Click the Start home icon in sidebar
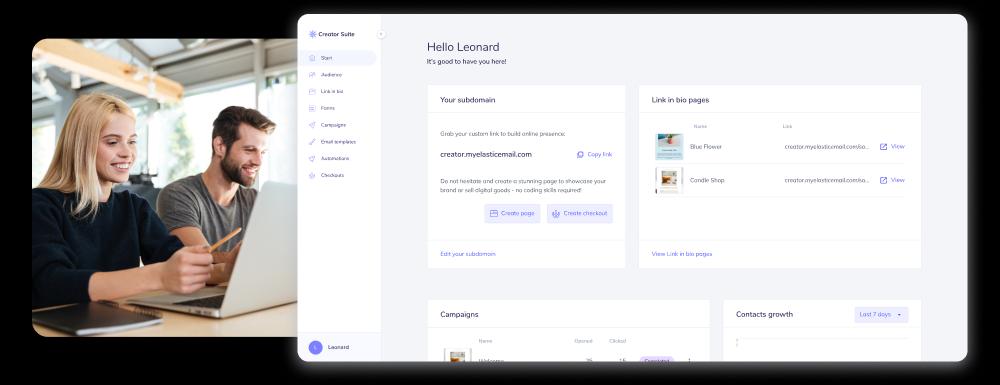The image size is (1000, 385). (x=312, y=58)
